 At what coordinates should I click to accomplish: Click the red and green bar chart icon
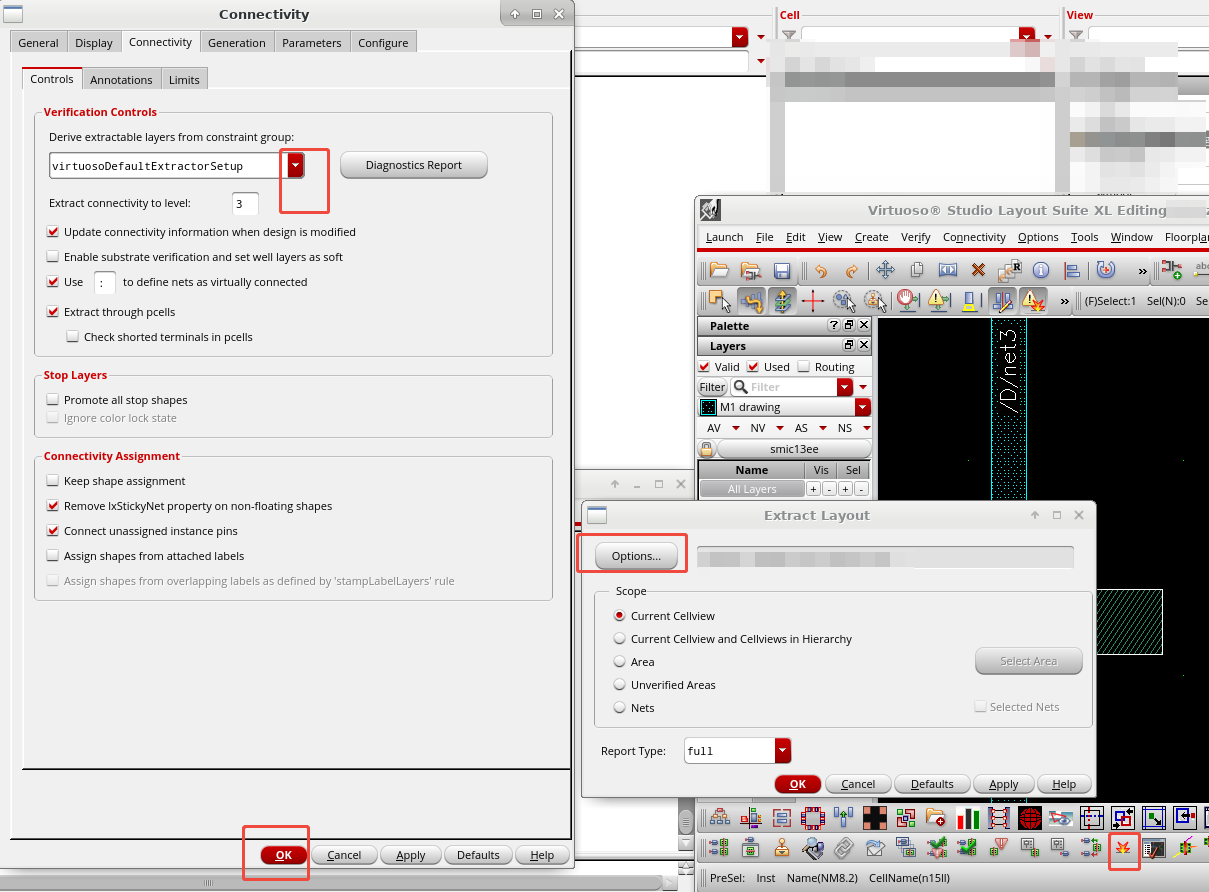968,818
